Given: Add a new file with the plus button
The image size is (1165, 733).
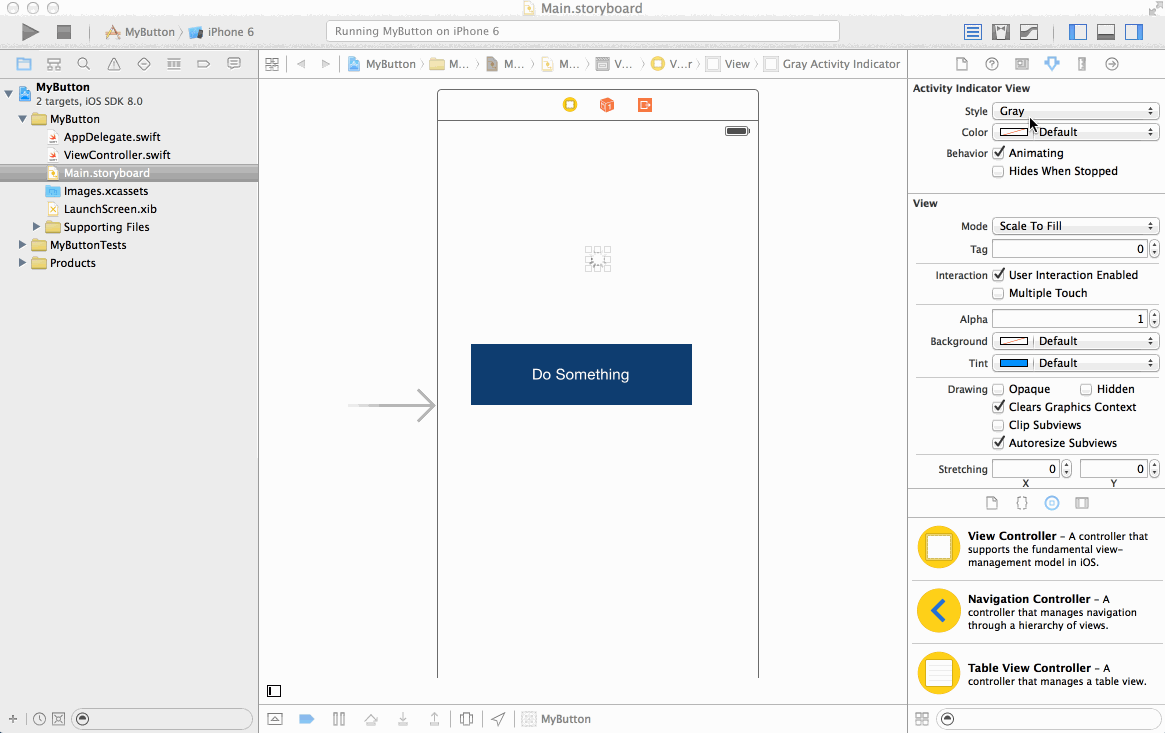Looking at the screenshot, I should coord(13,719).
